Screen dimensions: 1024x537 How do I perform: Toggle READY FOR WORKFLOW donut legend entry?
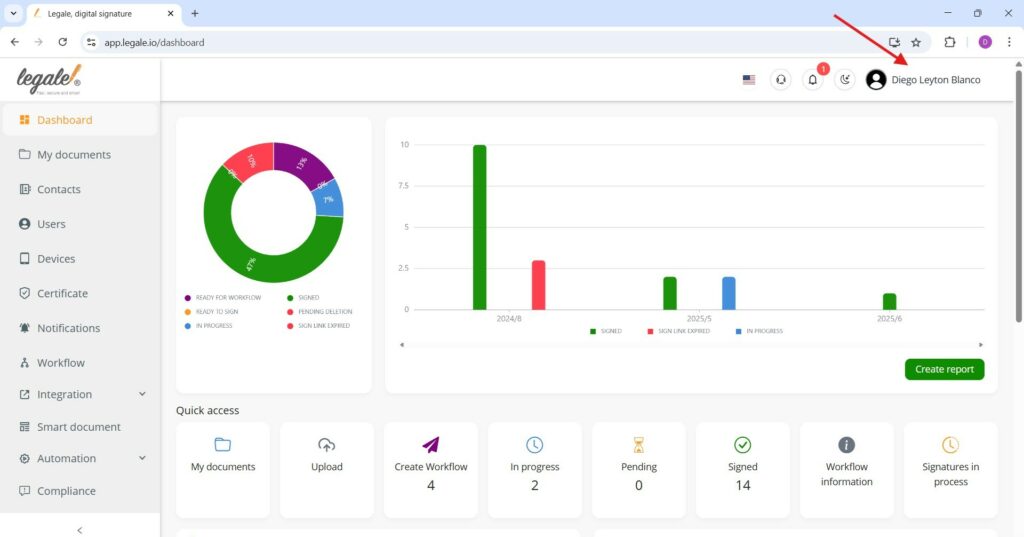223,297
